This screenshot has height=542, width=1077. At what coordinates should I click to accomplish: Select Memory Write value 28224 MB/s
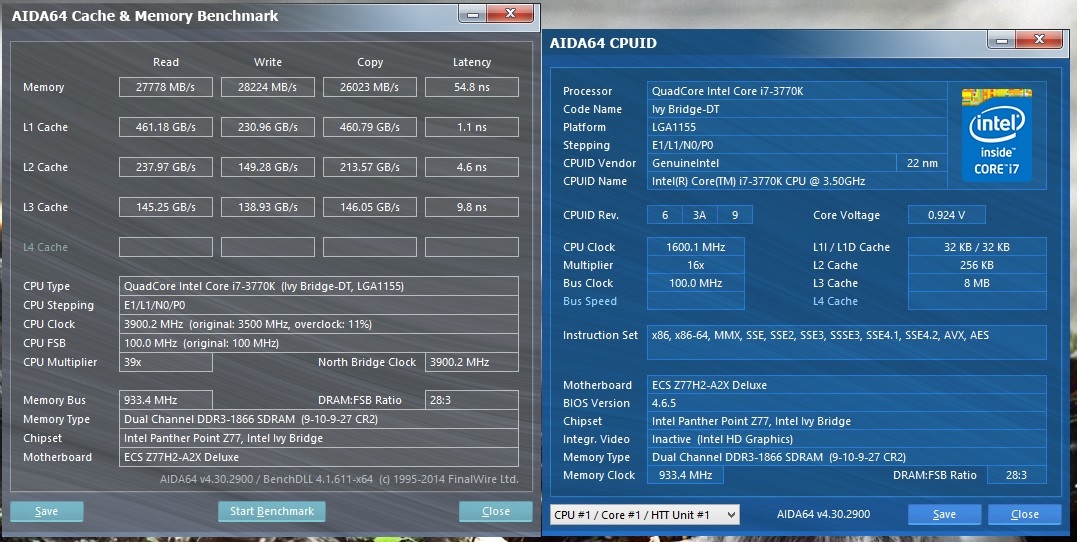[x=268, y=87]
